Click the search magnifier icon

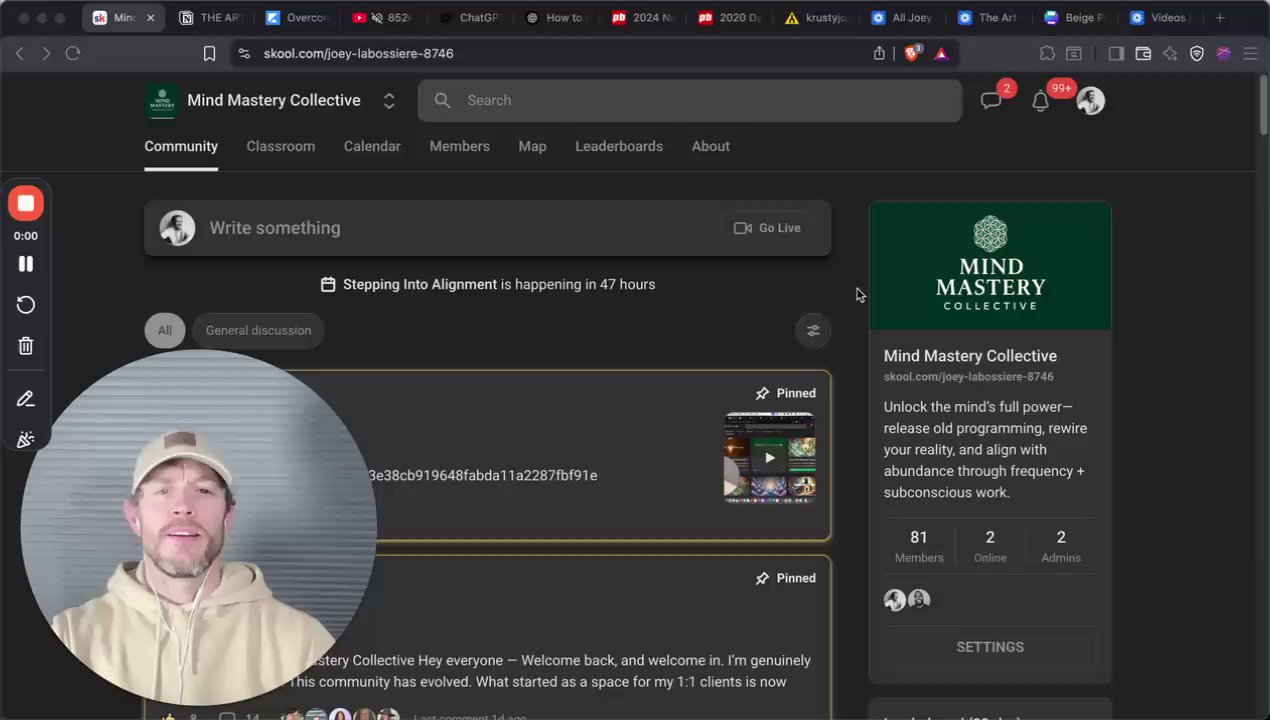coord(443,100)
